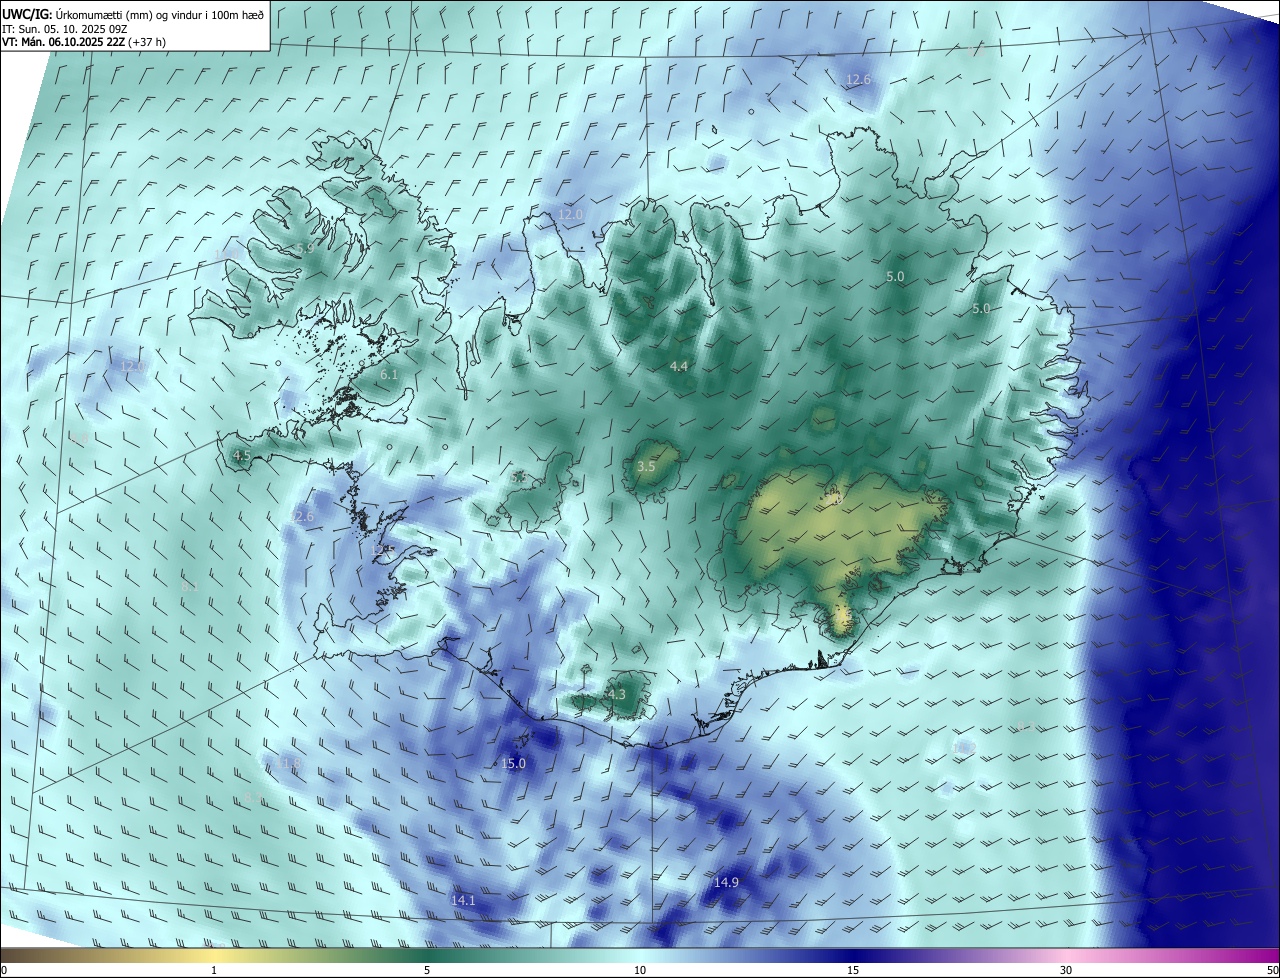Viewport: 1280px width, 978px height.
Task: Click the color scale tick label 30
Action: pos(1066,970)
